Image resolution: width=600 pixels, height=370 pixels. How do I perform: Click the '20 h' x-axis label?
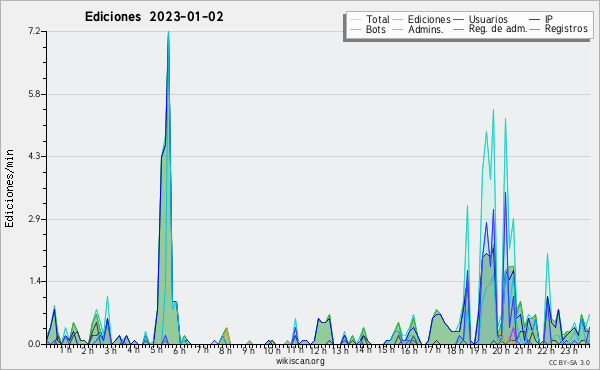501,350
